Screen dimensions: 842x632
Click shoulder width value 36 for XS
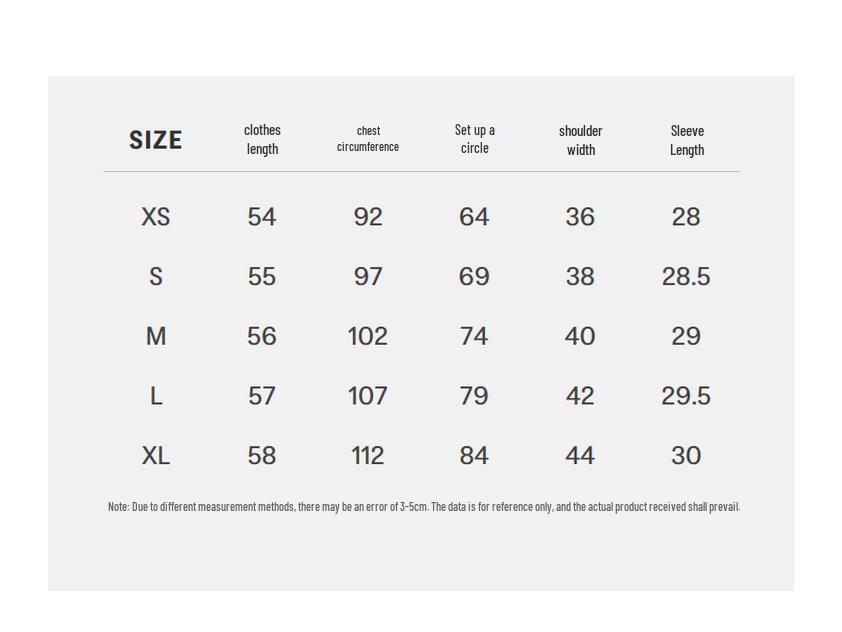[580, 217]
